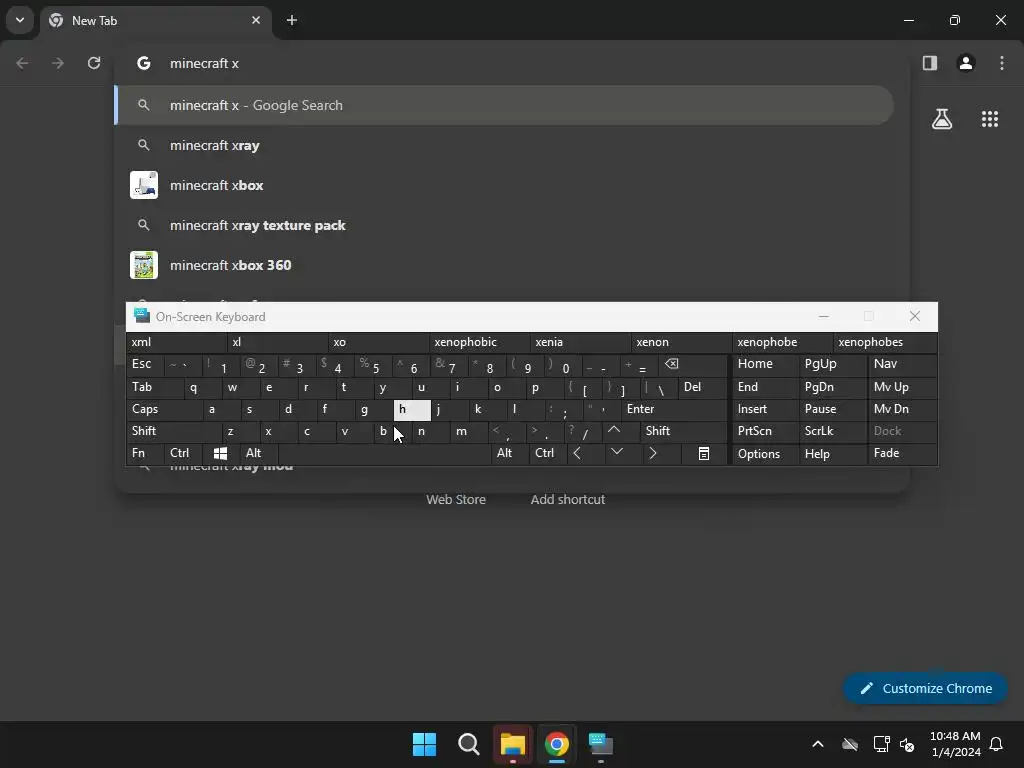Choose the xenophobes word prediction
Screen dimensions: 1024x768
885,342
